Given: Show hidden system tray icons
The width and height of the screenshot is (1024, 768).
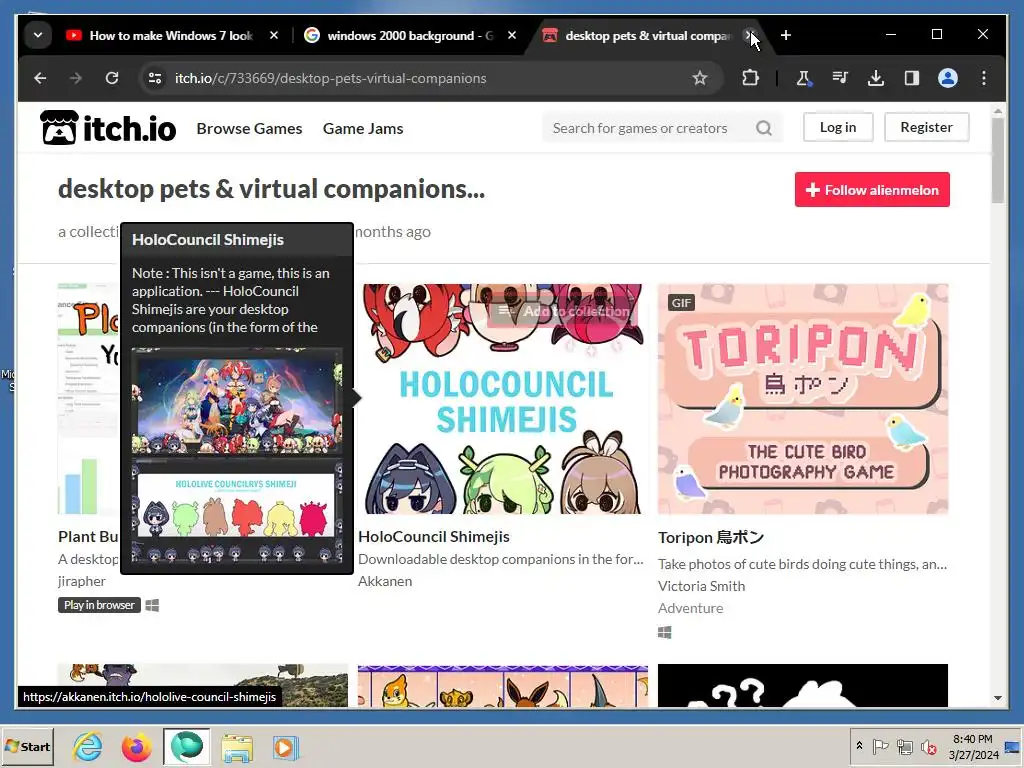Looking at the screenshot, I should 859,746.
